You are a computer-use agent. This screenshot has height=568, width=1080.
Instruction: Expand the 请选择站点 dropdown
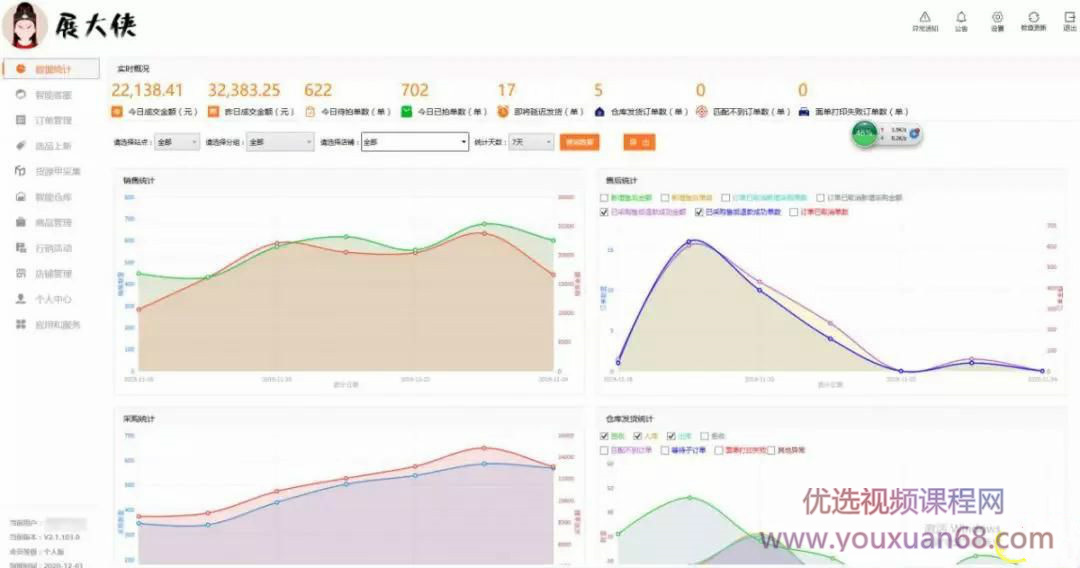point(177,143)
